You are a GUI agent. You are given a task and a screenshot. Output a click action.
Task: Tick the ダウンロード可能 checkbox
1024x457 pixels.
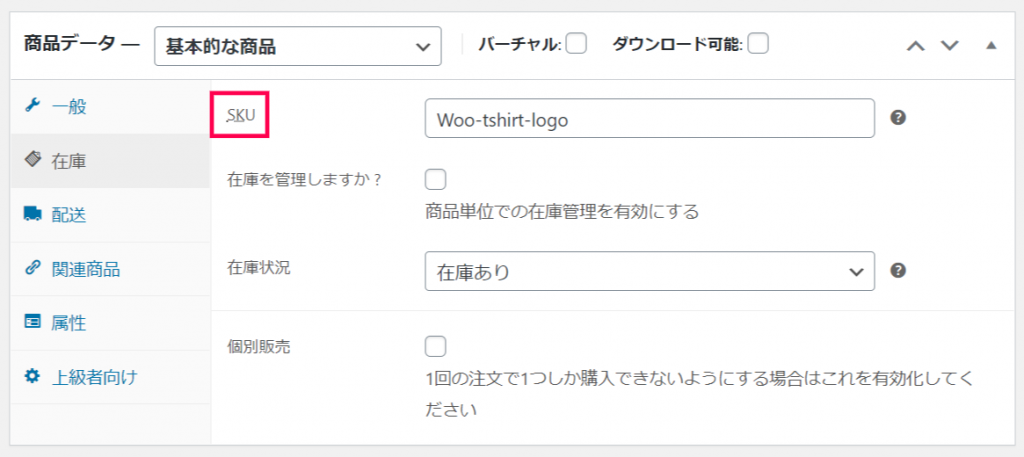758,44
